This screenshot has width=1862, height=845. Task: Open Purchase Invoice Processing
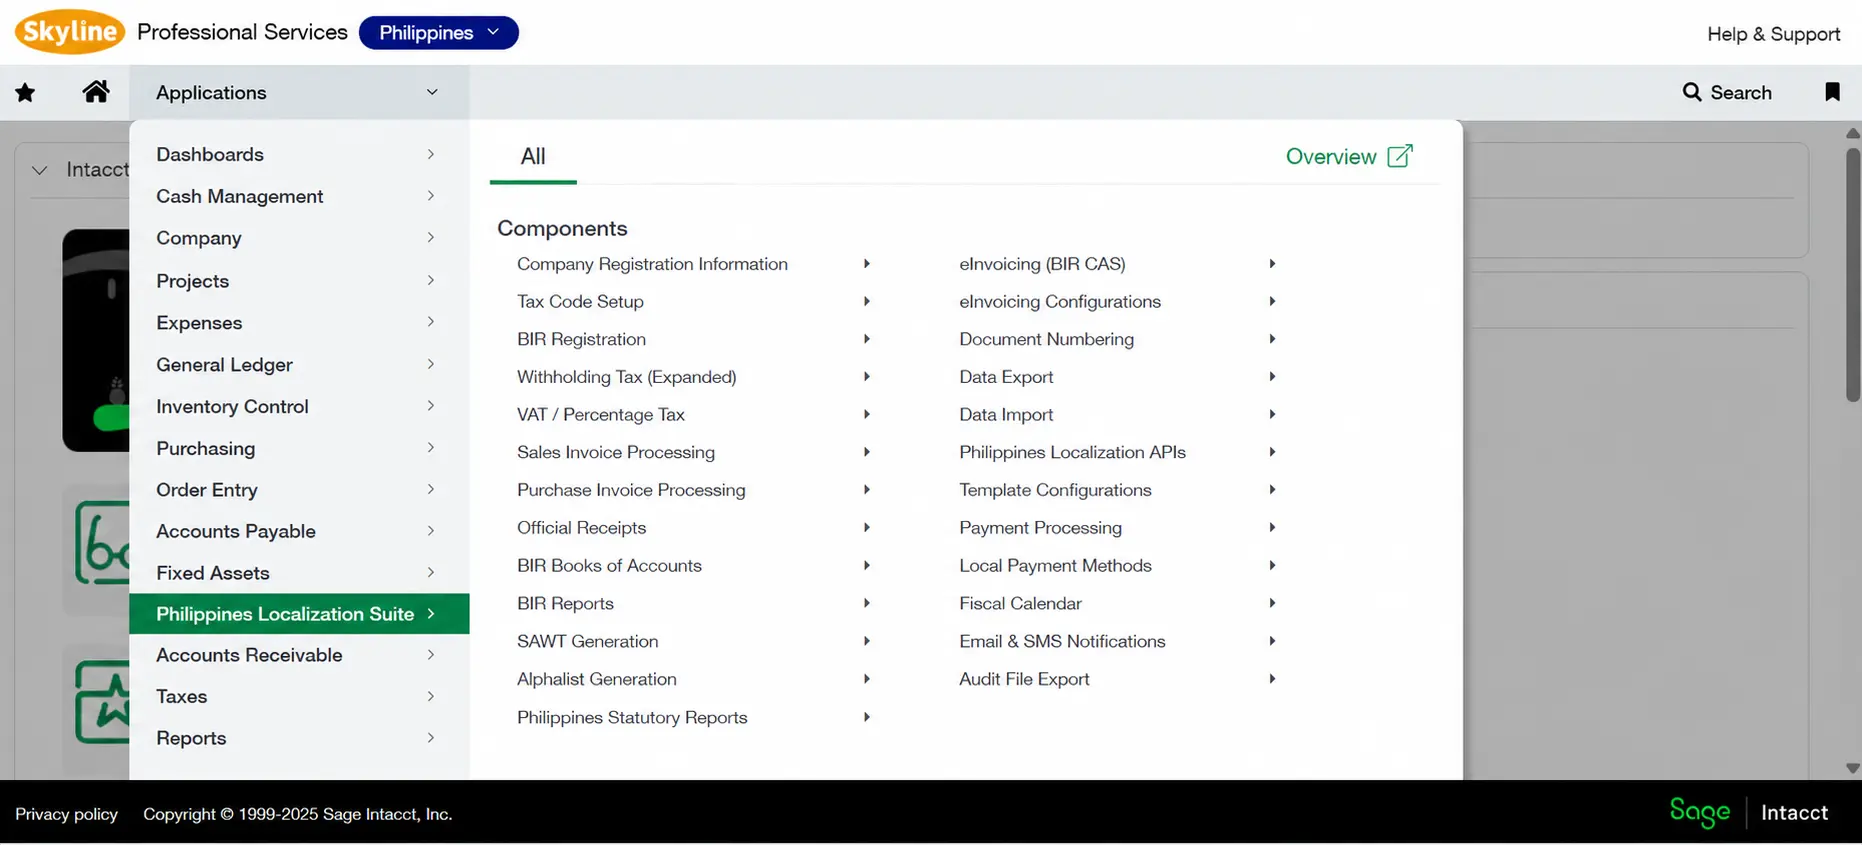click(x=631, y=490)
